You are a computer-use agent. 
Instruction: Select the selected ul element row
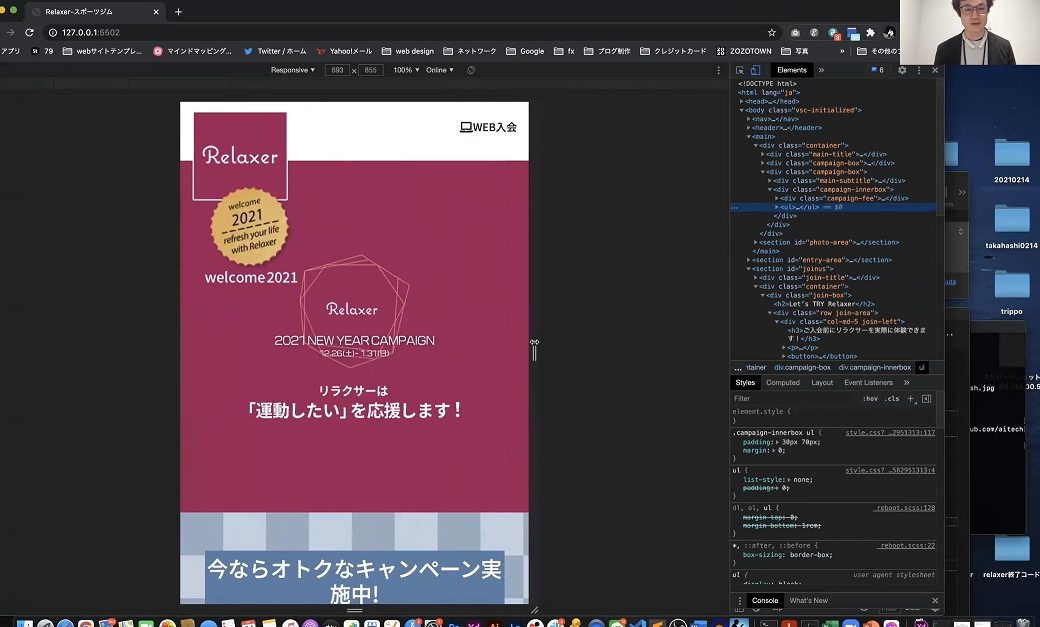coord(834,207)
